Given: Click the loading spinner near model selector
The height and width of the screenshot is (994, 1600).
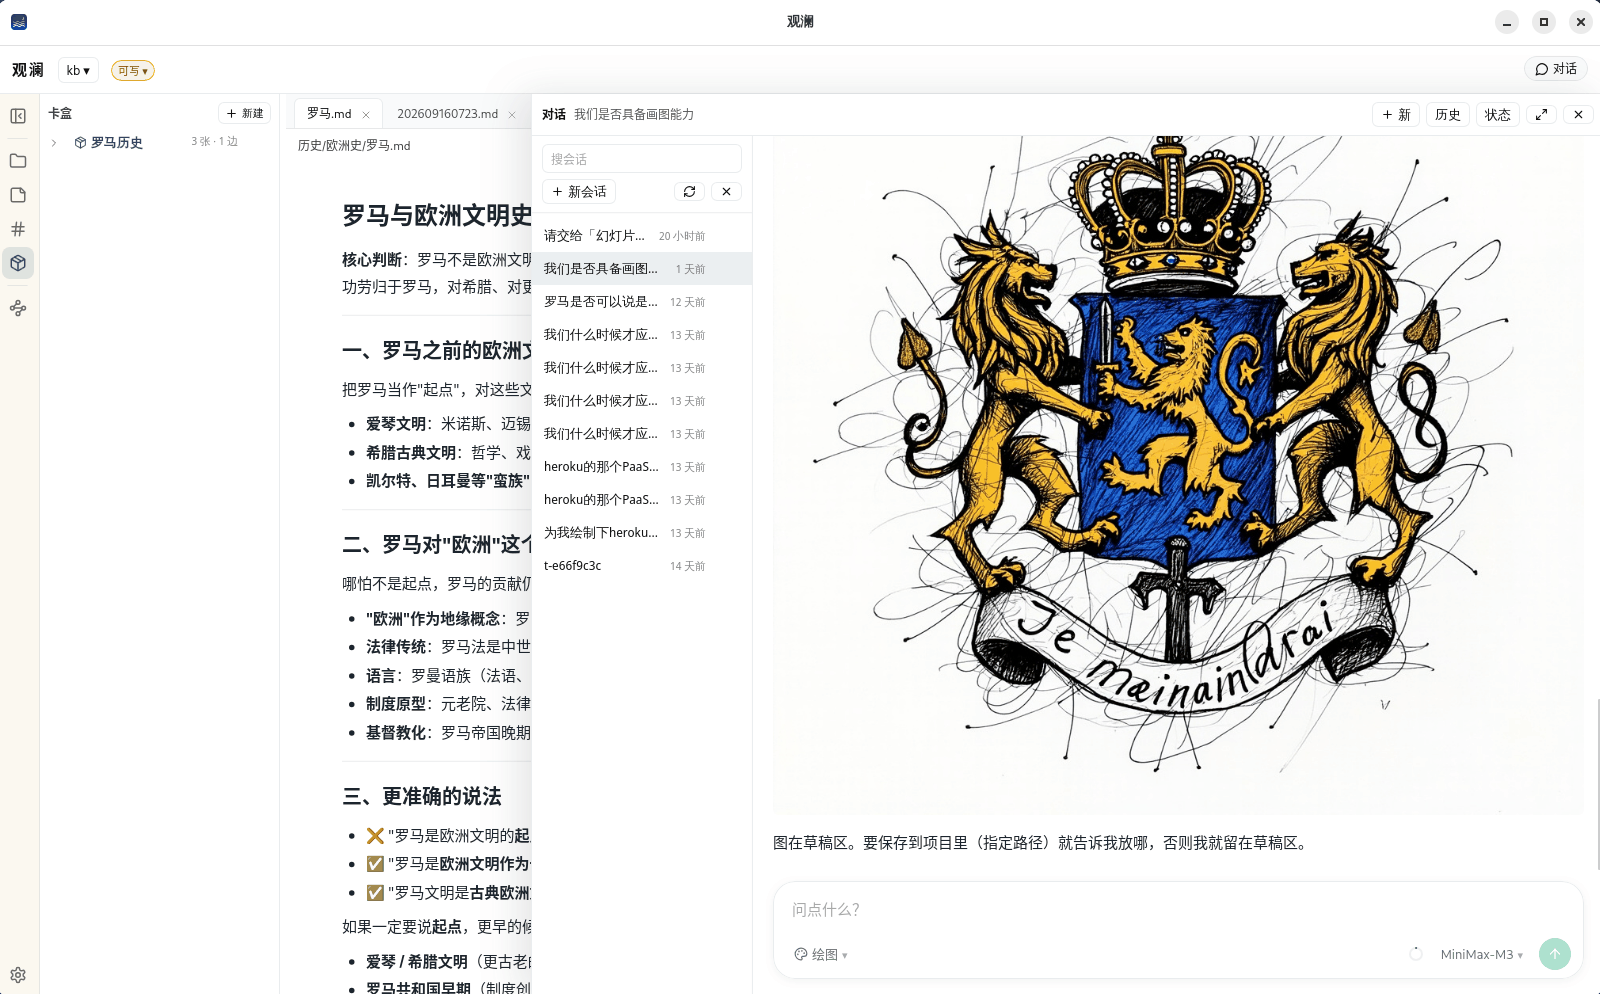Looking at the screenshot, I should click(x=1416, y=954).
